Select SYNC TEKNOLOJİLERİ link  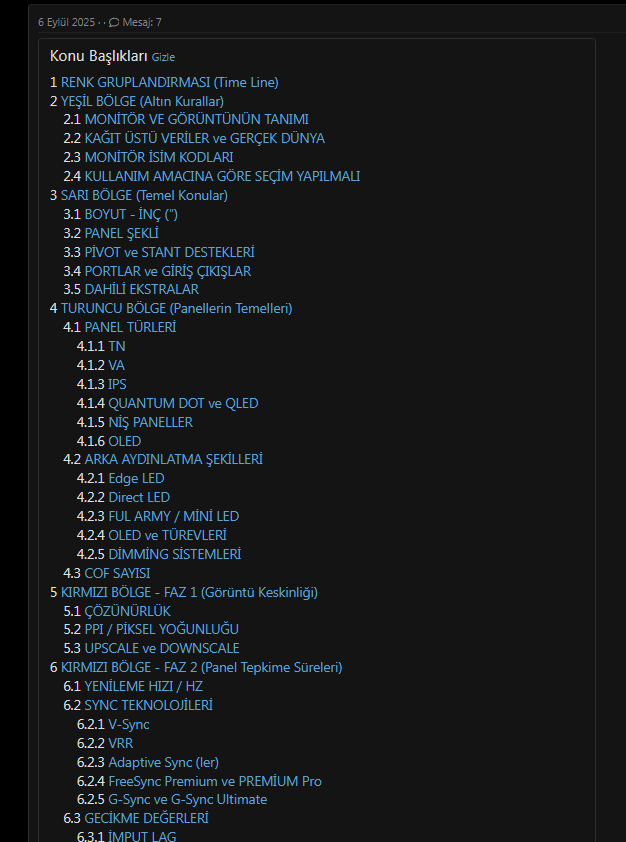[149, 705]
